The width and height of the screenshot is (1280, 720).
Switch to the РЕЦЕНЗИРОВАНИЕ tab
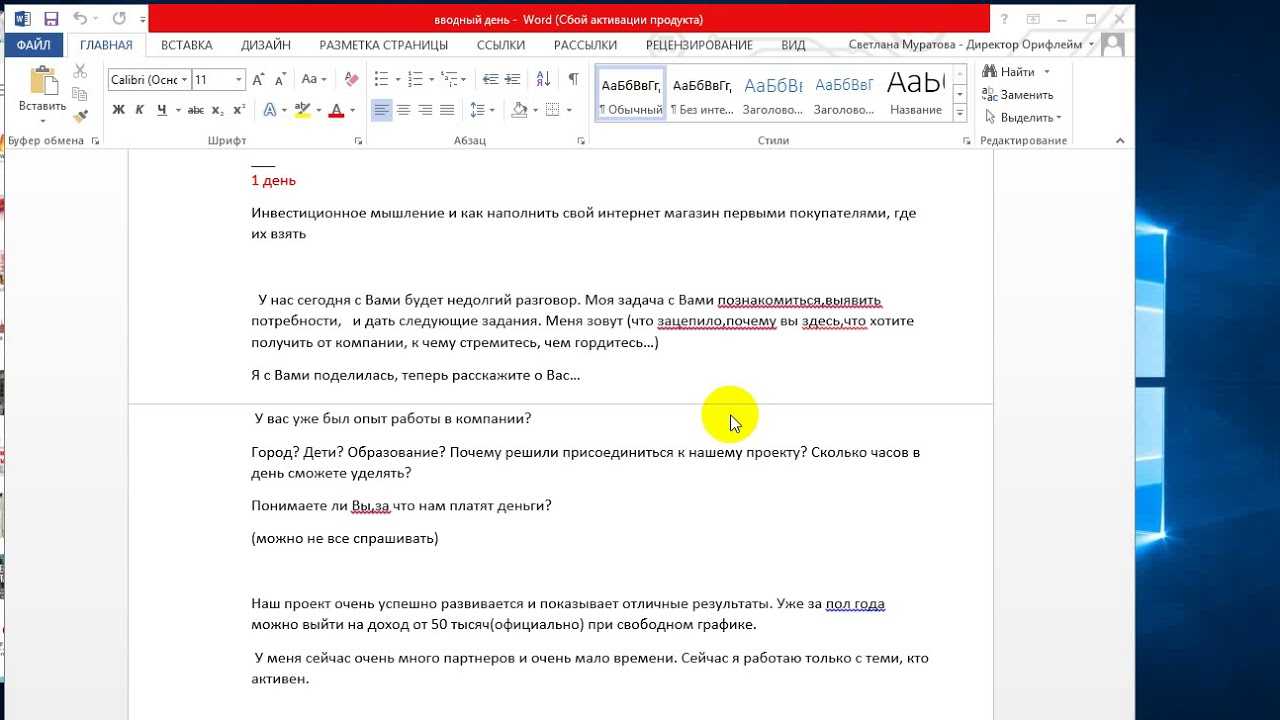pos(699,45)
